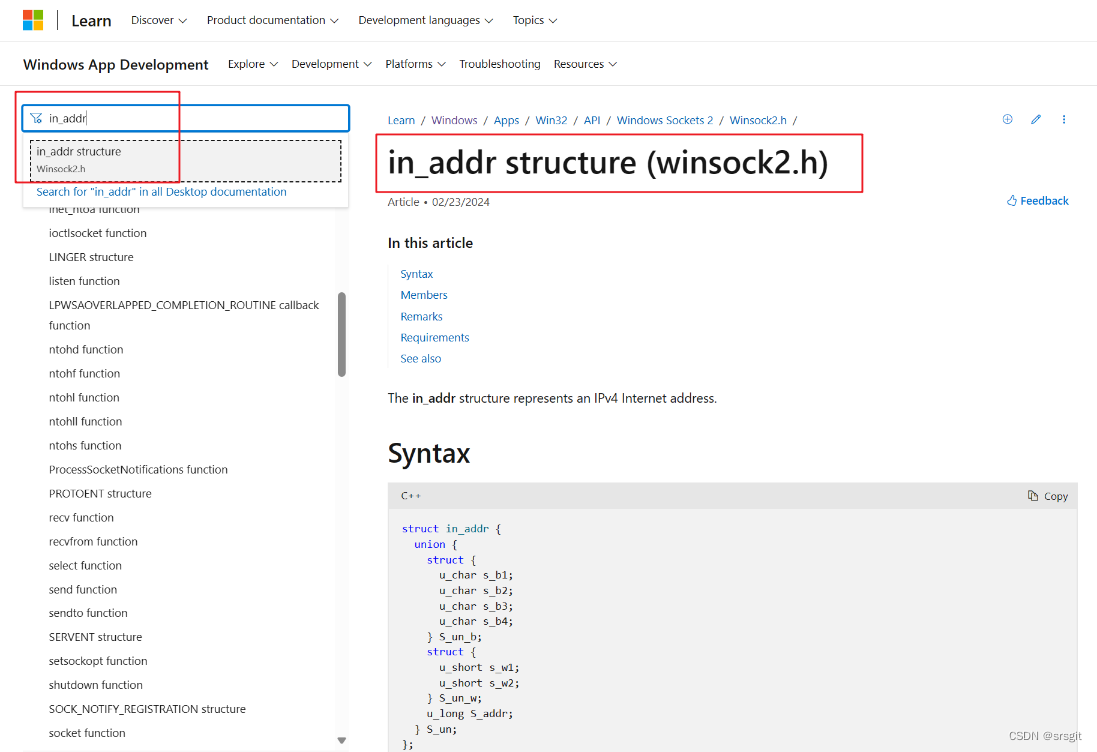Screen dimensions: 1097x752
Task: Open the Troubleshooting section
Action: pyautogui.click(x=500, y=63)
